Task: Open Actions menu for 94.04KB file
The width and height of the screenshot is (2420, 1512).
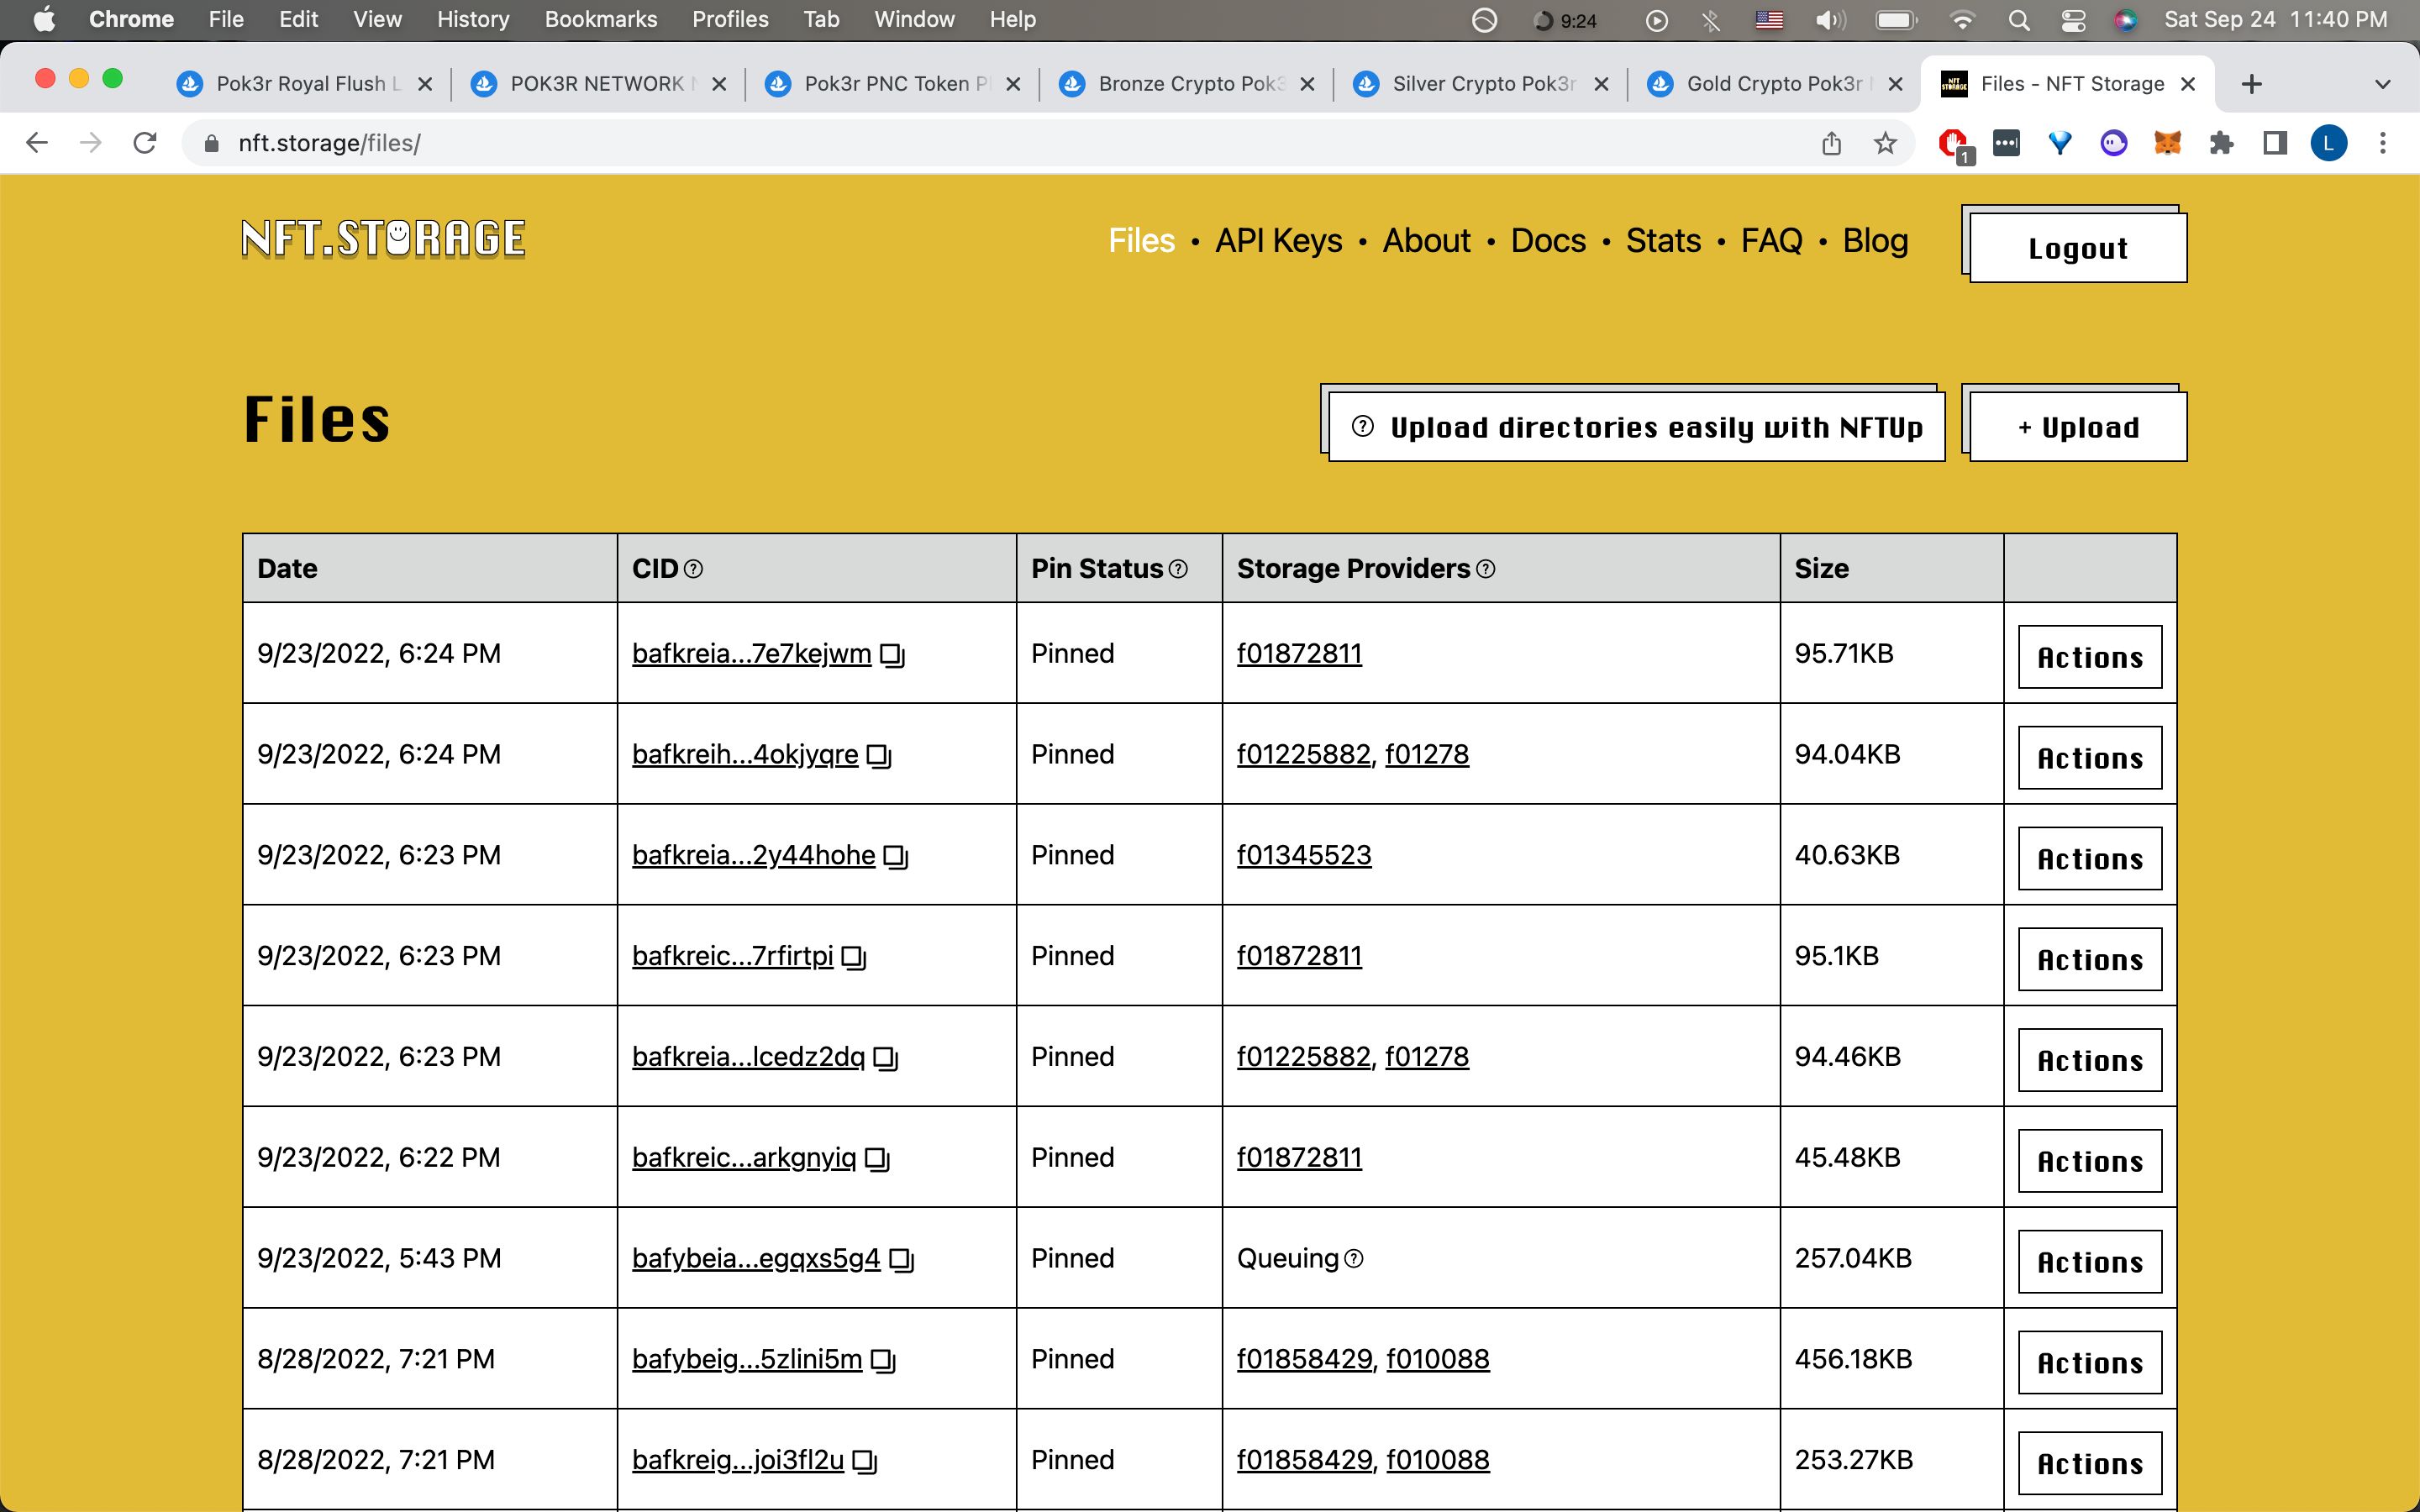Action: [x=2090, y=758]
